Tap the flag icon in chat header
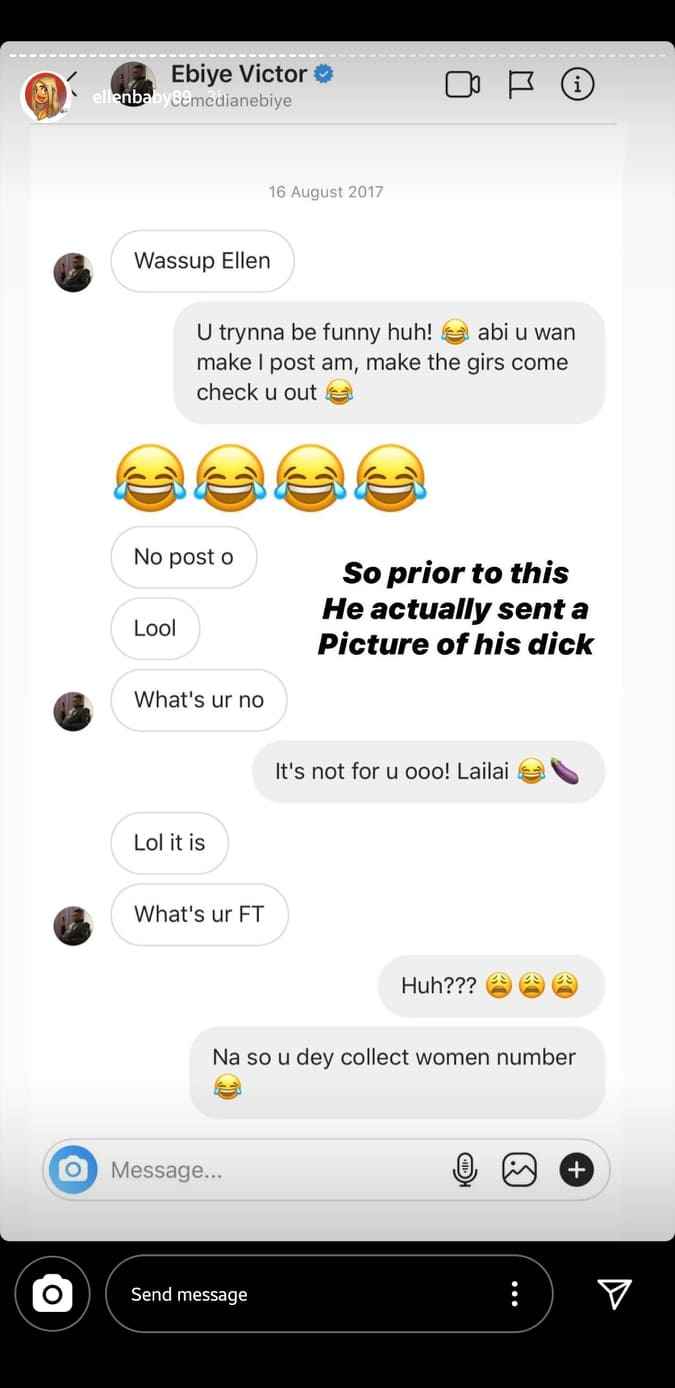This screenshot has height=1388, width=675. pos(521,85)
